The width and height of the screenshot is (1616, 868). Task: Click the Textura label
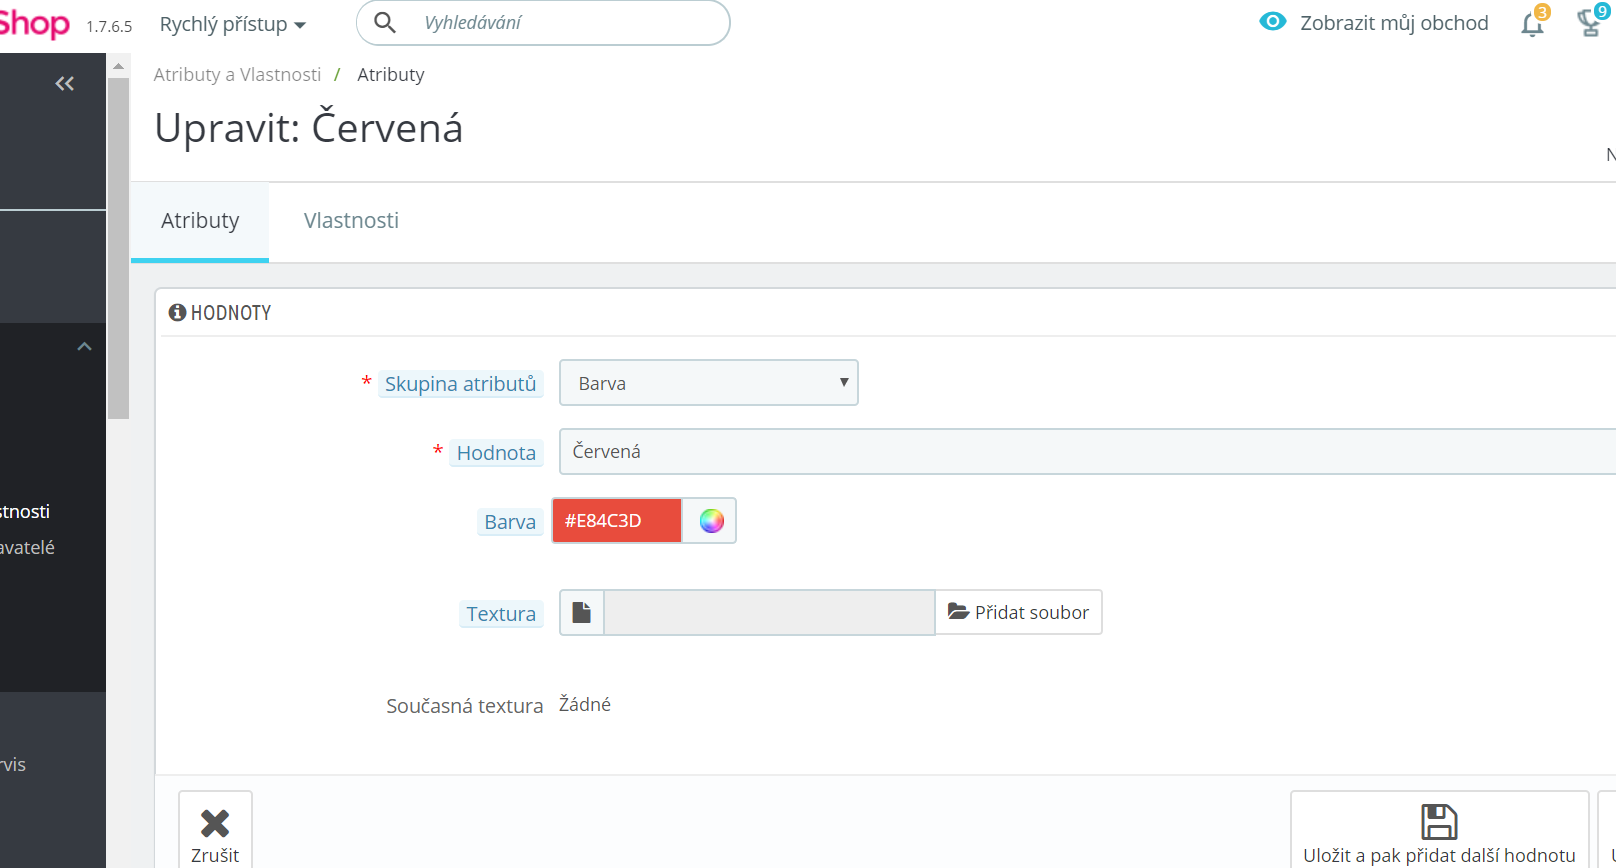(501, 614)
